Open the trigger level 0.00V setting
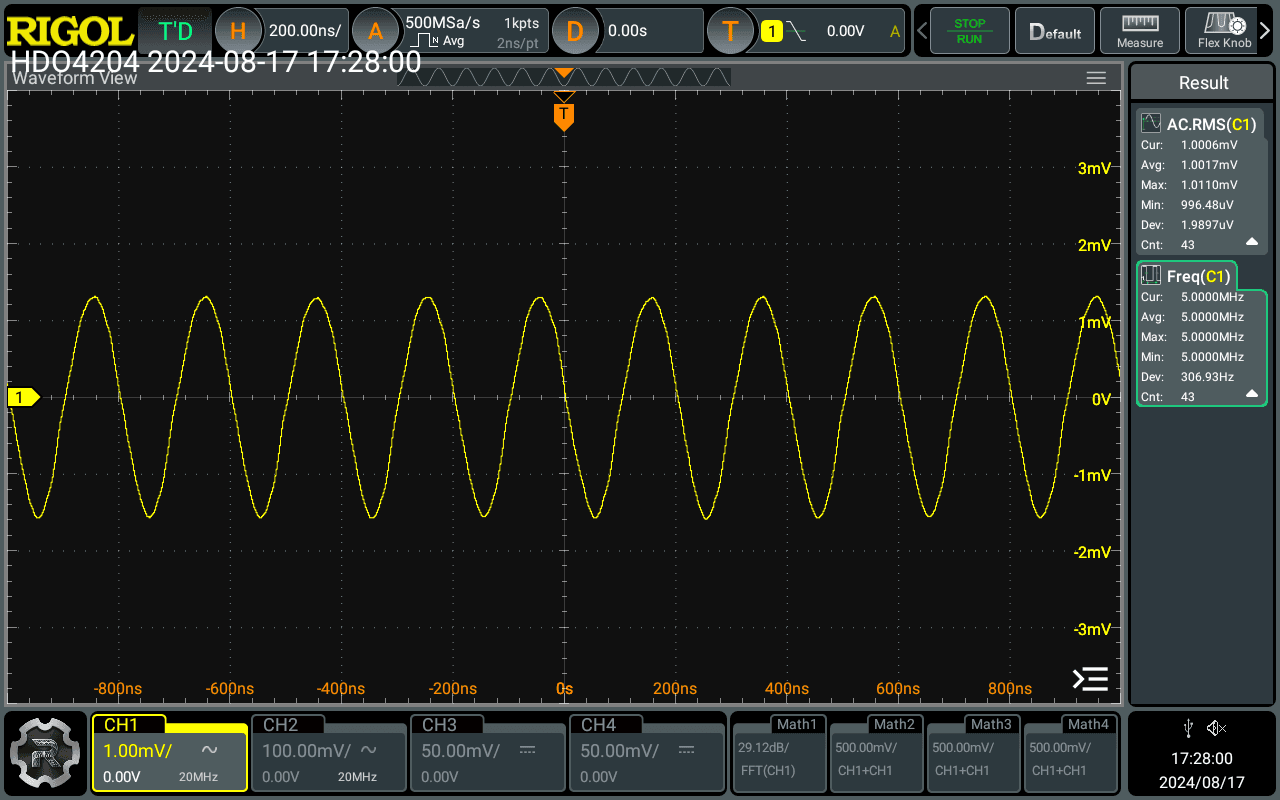Viewport: 1280px width, 800px height. [x=845, y=31]
